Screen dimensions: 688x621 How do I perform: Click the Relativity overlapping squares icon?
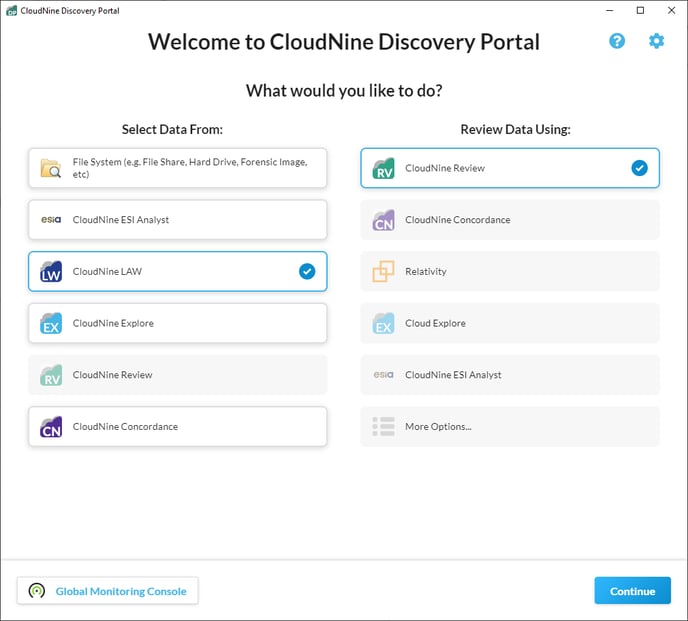tap(383, 271)
